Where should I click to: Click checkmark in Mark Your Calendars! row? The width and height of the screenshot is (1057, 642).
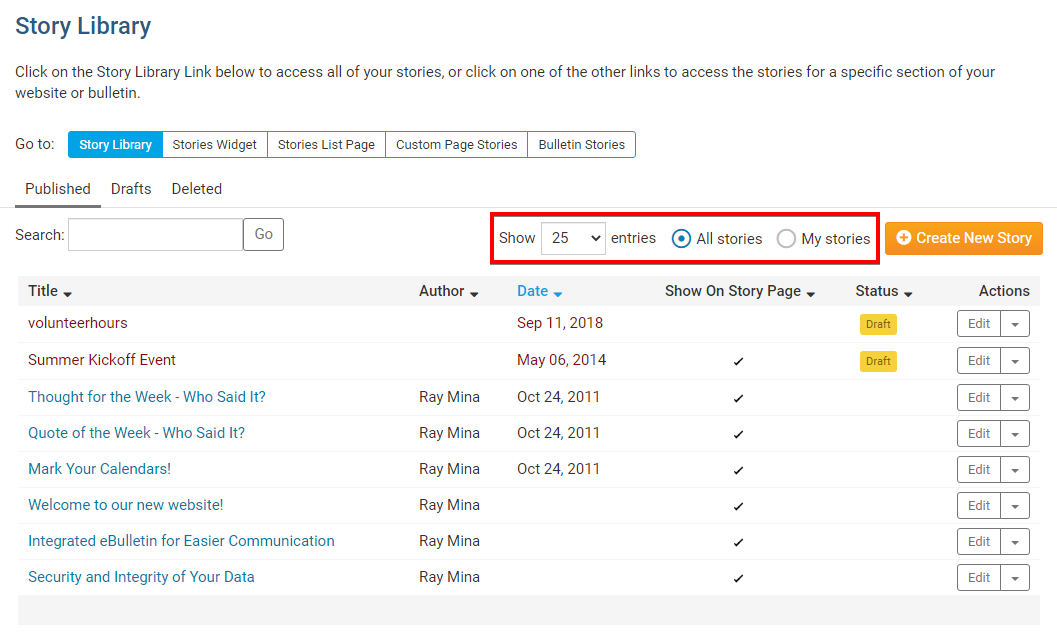[x=738, y=470]
